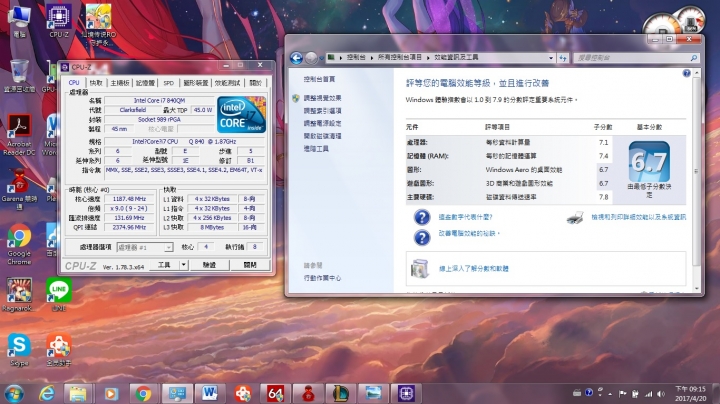Open the 仙境傳說RO desktop shortcut
The width and height of the screenshot is (720, 404).
(x=98, y=24)
